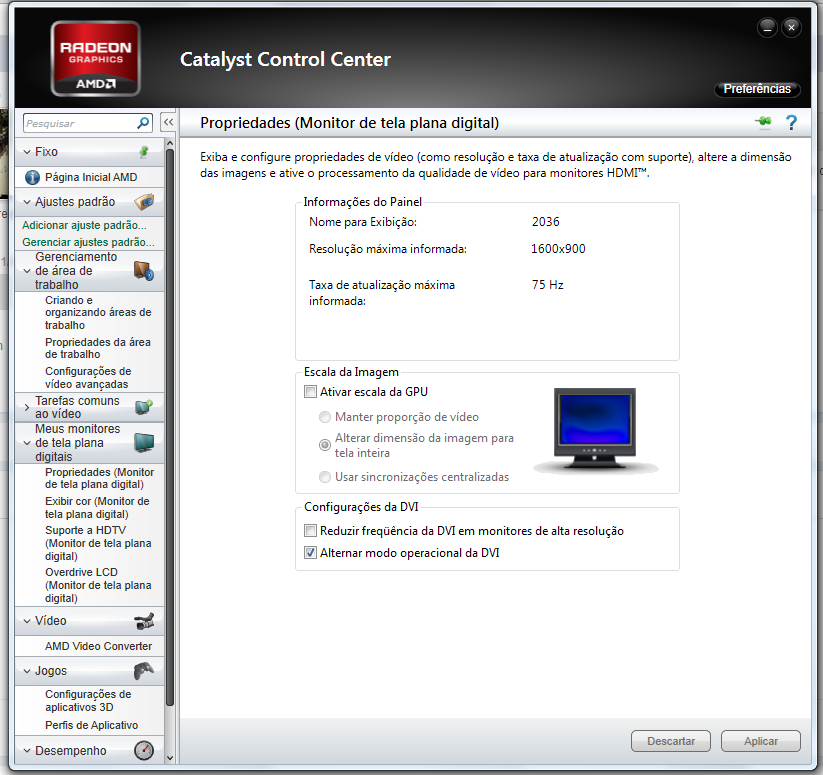Click the gamepad icon beside Jogos
This screenshot has height=775, width=823.
tap(144, 671)
